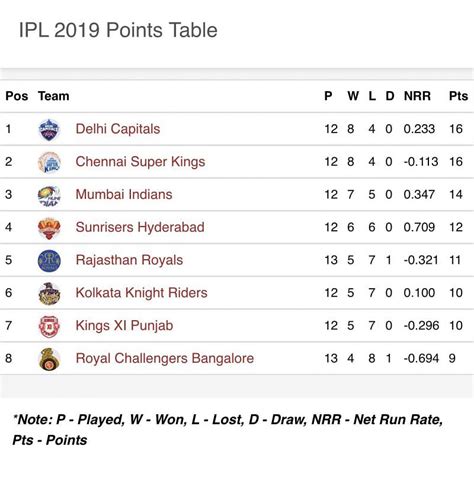
Task: Click the Kolkata Knight Riders logo
Action: pos(49,293)
